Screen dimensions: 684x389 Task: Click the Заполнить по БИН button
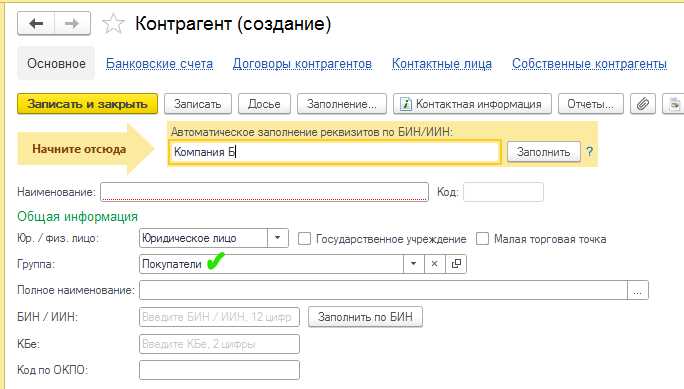[x=365, y=317]
